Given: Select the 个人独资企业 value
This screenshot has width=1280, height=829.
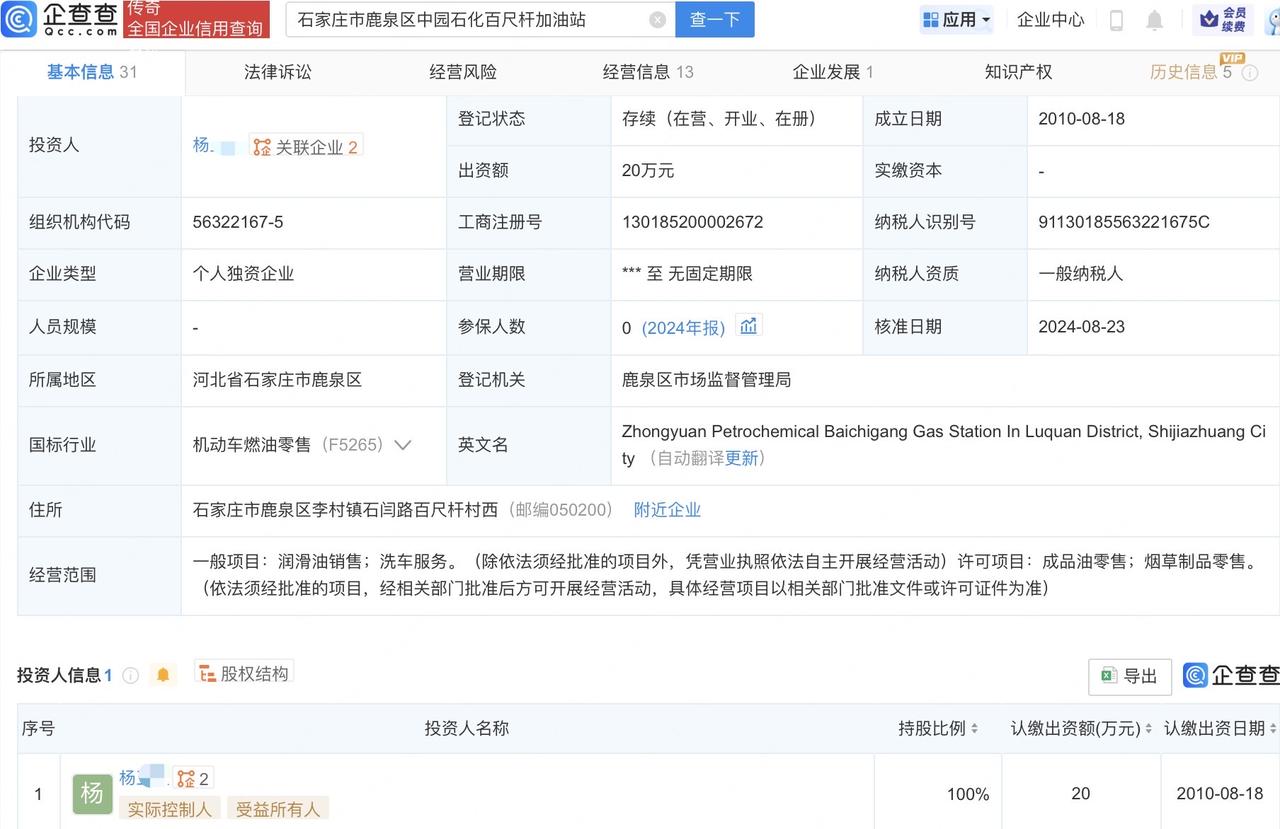Looking at the screenshot, I should click(243, 274).
